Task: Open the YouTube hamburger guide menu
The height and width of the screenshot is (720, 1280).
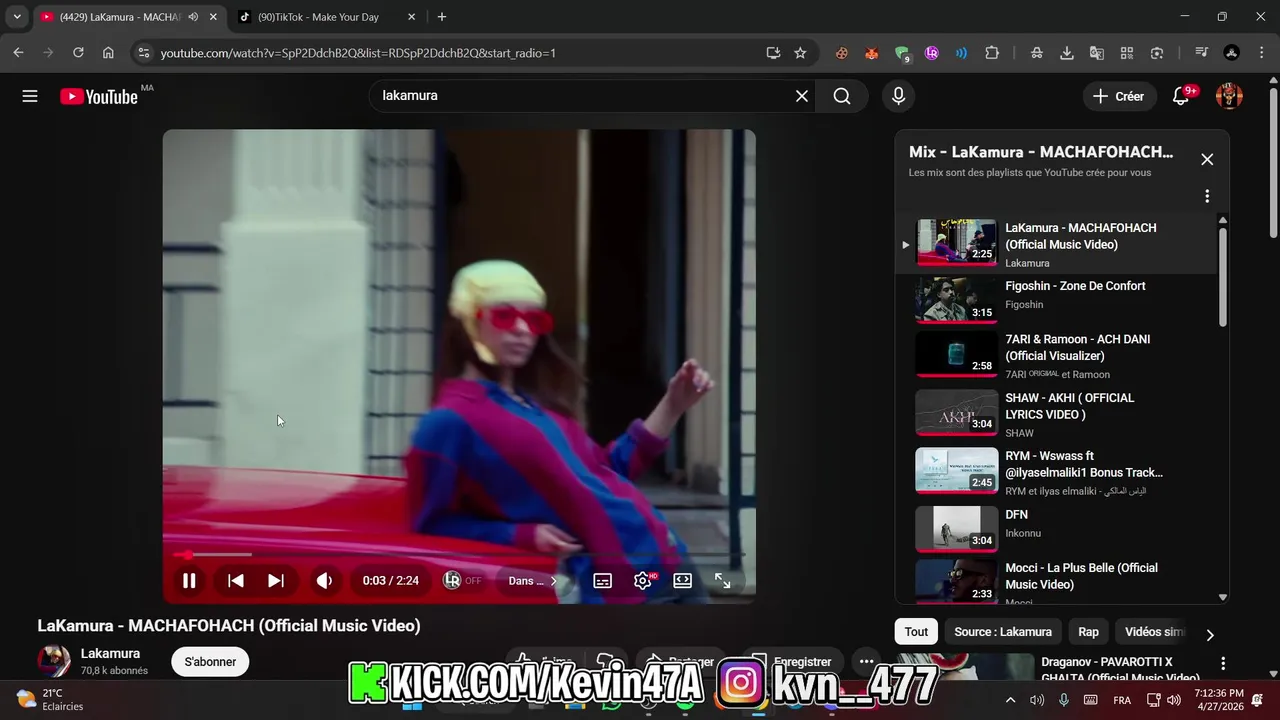Action: pos(30,96)
